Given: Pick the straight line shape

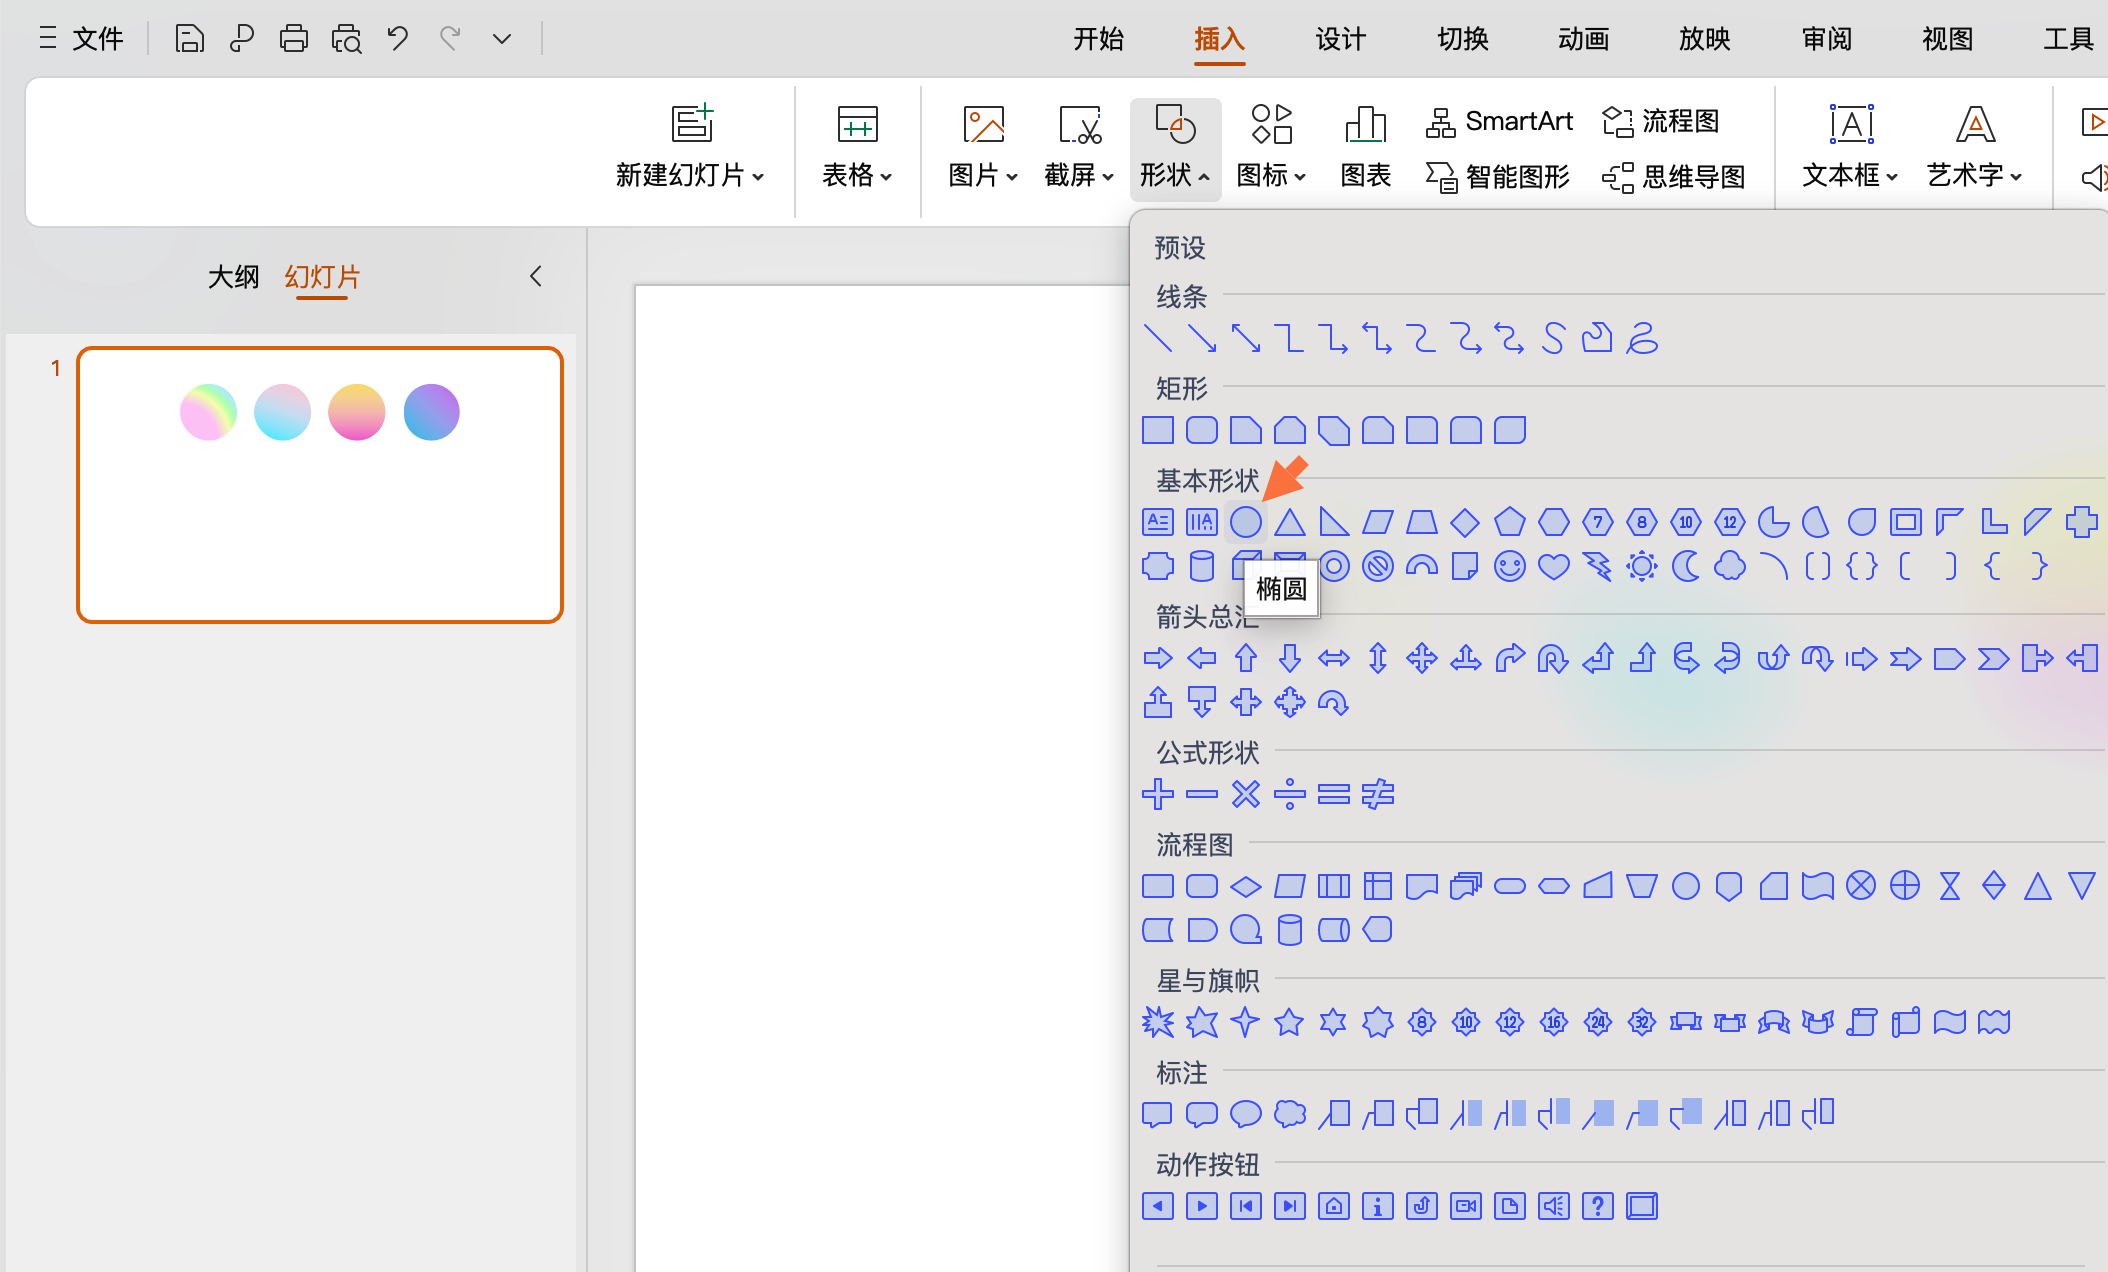Looking at the screenshot, I should [1157, 339].
